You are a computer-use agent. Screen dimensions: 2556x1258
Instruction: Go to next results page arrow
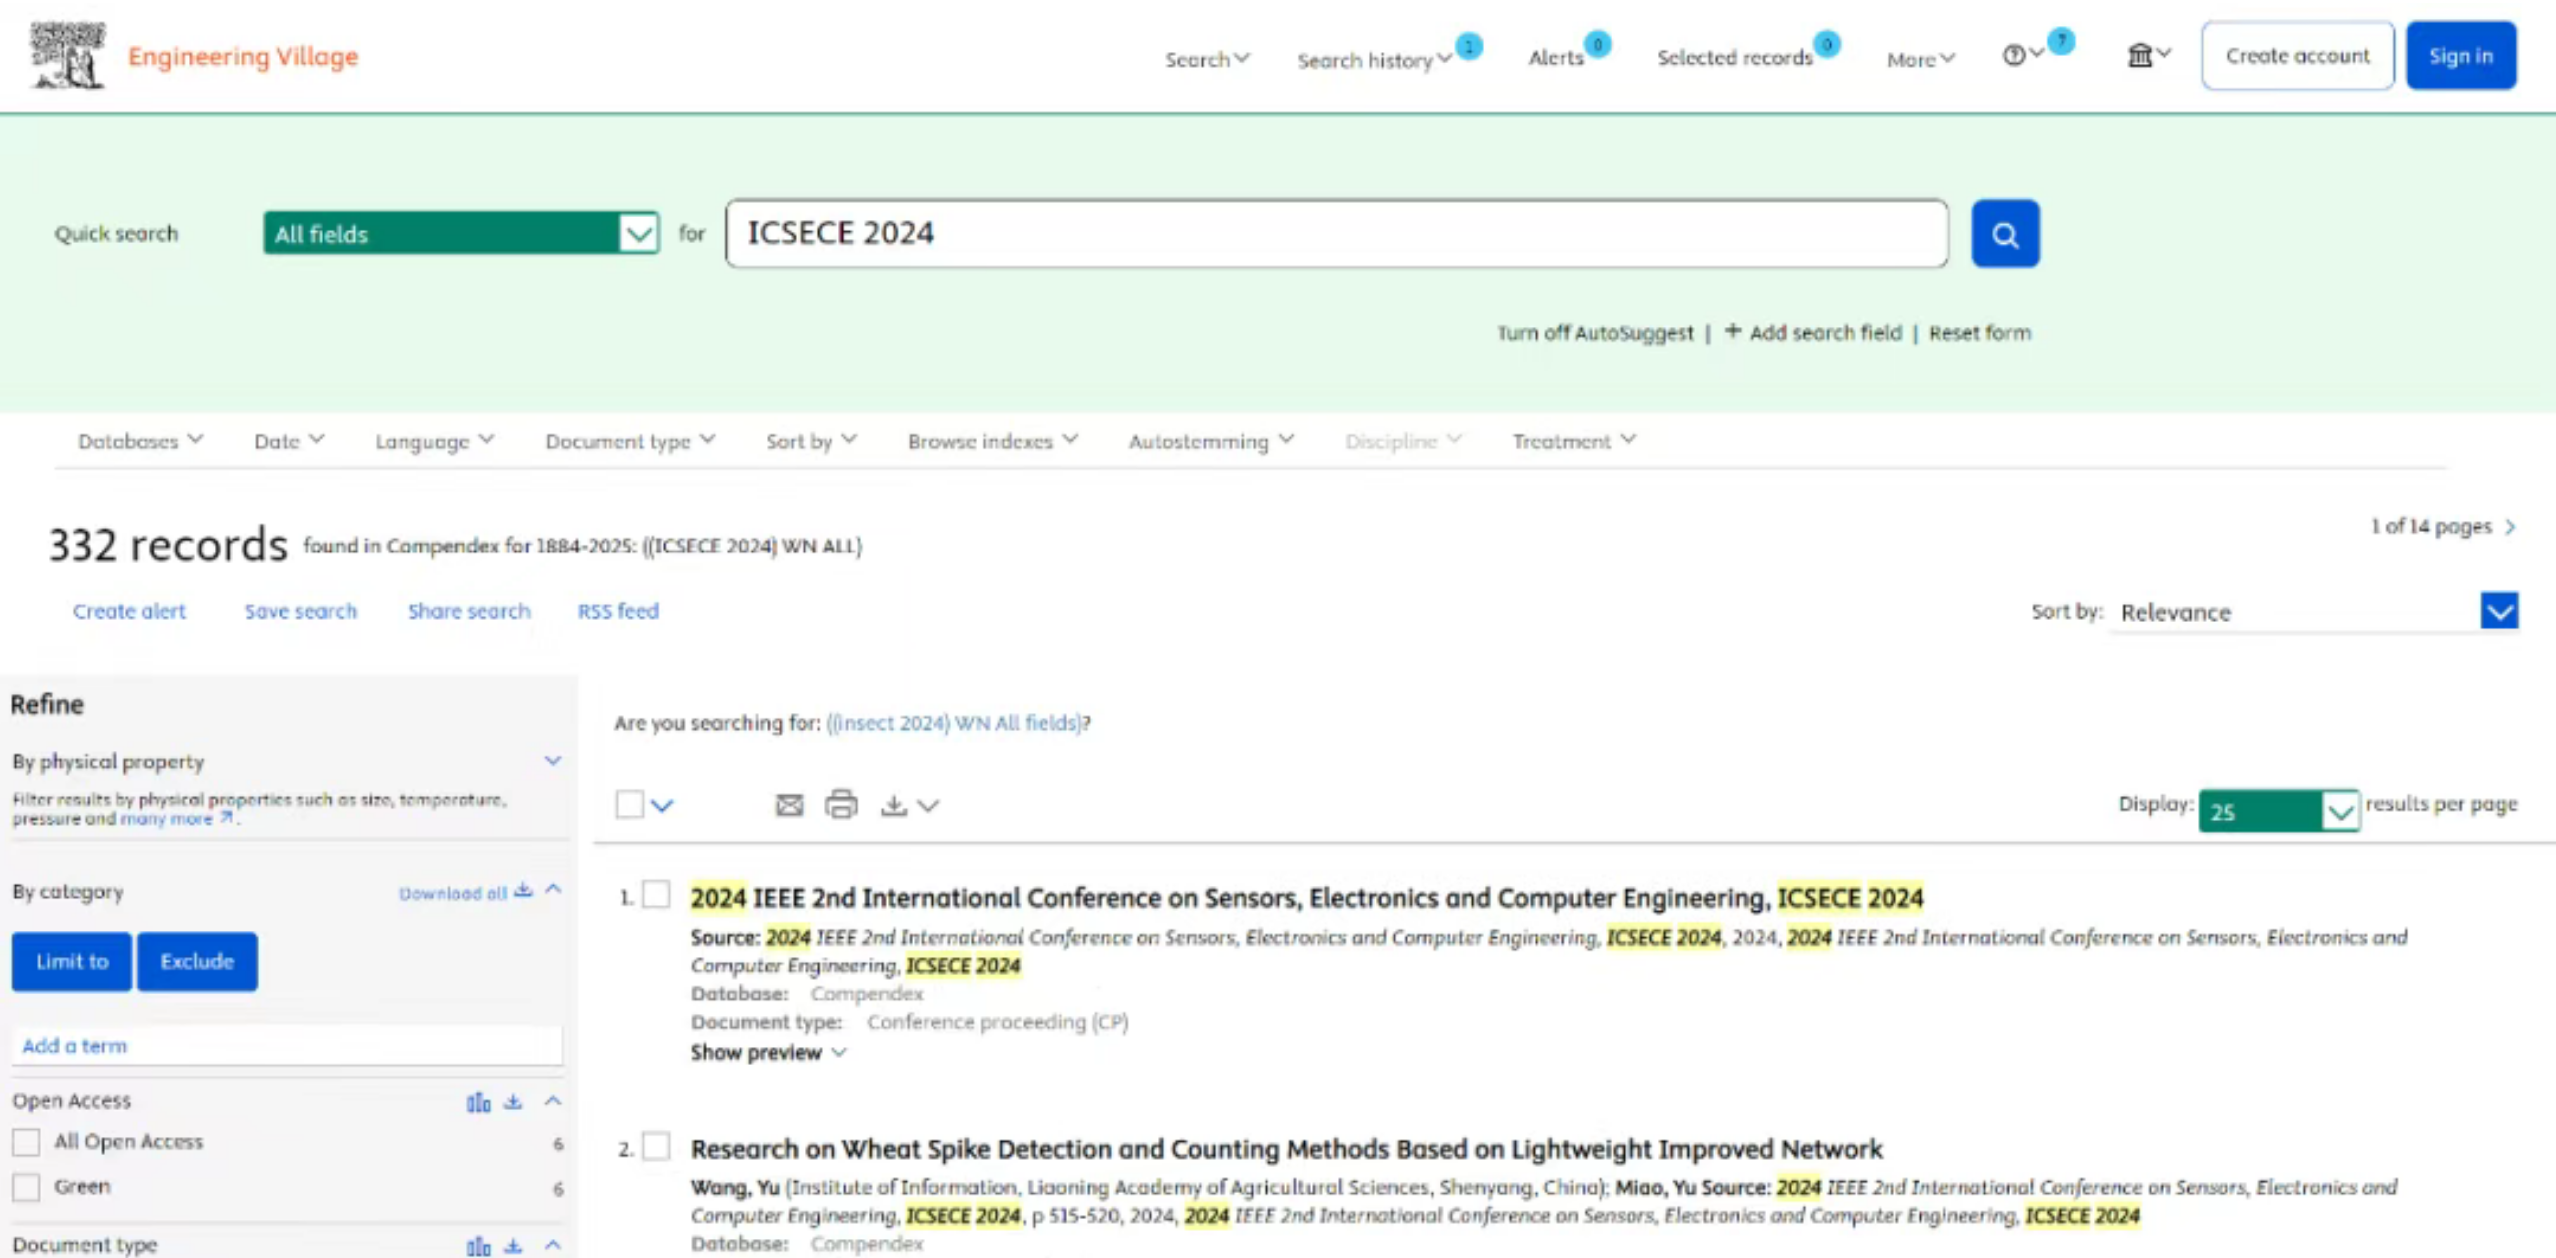(2510, 527)
